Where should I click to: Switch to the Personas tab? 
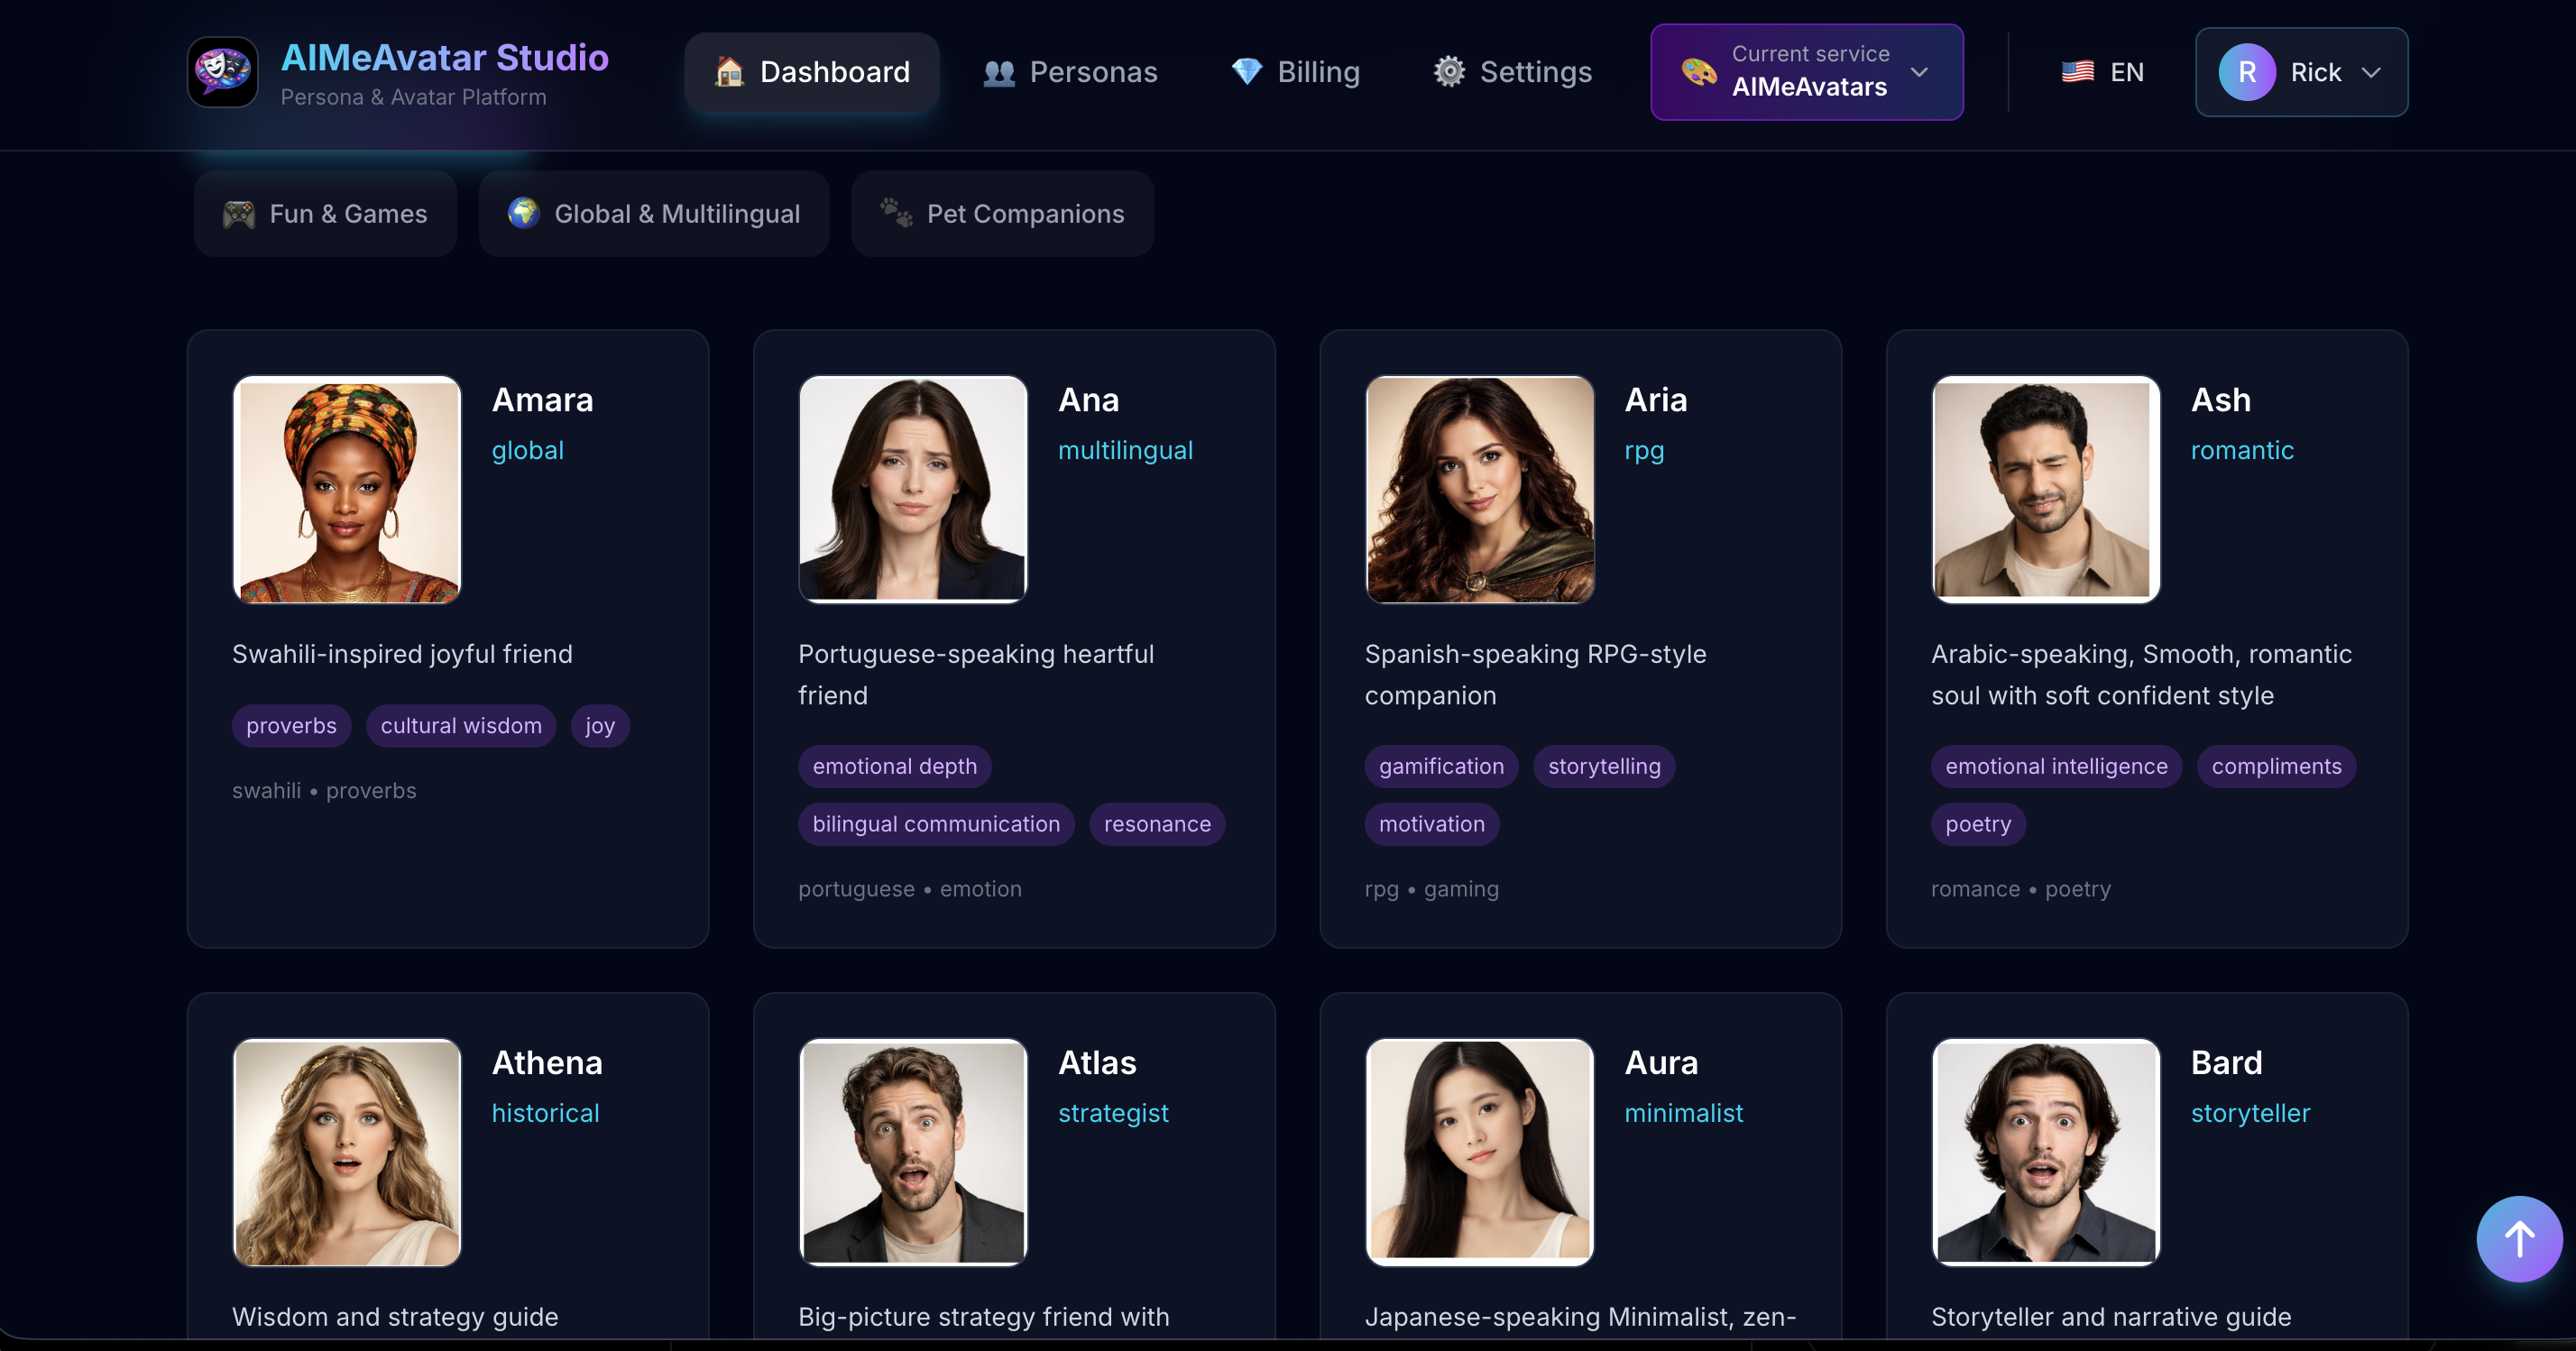(x=1070, y=72)
